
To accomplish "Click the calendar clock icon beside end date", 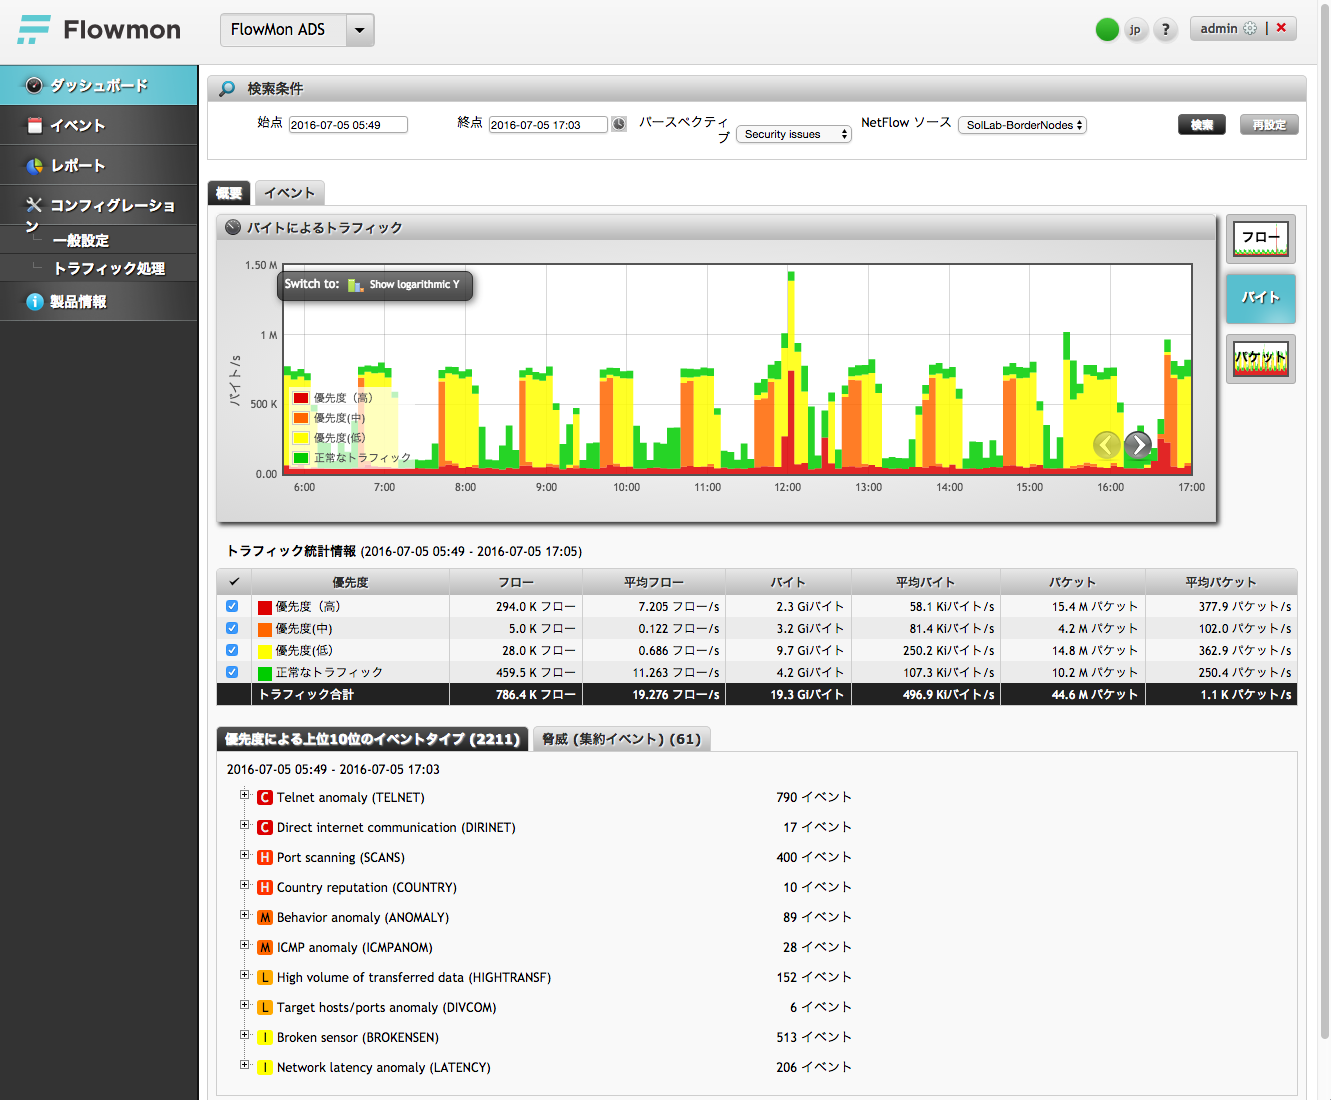I will tap(619, 125).
